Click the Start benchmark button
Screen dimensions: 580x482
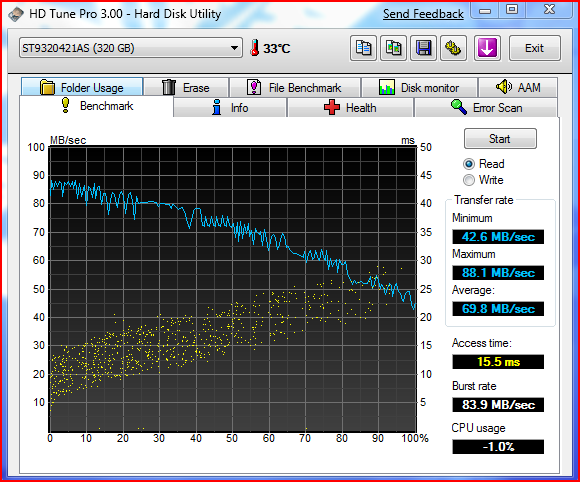(x=500, y=139)
